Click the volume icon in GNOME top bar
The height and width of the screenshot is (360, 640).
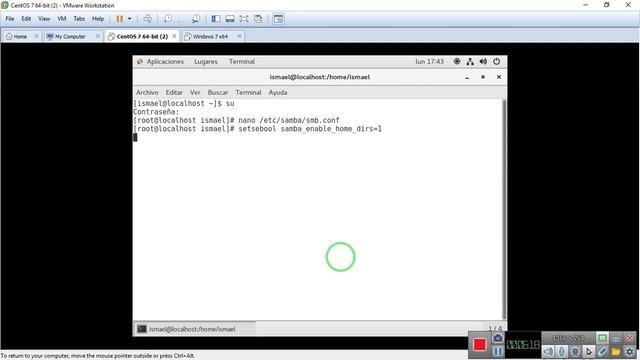click(483, 62)
